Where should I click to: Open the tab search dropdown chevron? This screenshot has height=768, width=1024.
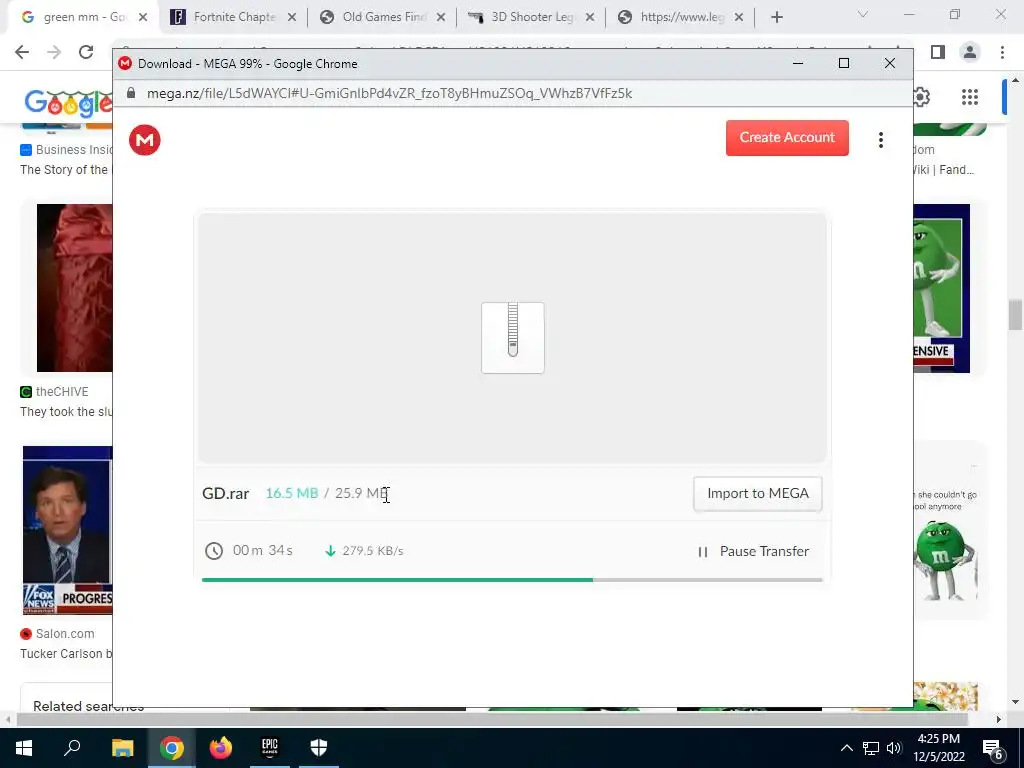pos(863,14)
